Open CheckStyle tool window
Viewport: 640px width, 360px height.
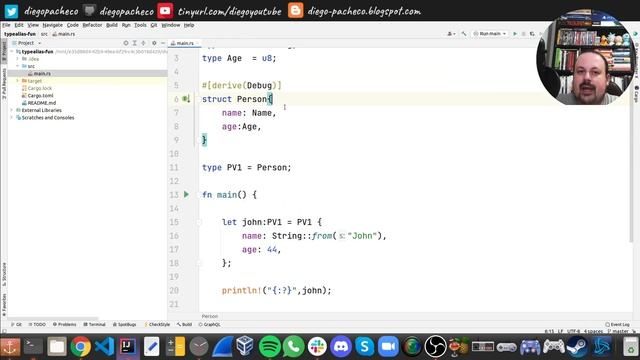click(157, 324)
